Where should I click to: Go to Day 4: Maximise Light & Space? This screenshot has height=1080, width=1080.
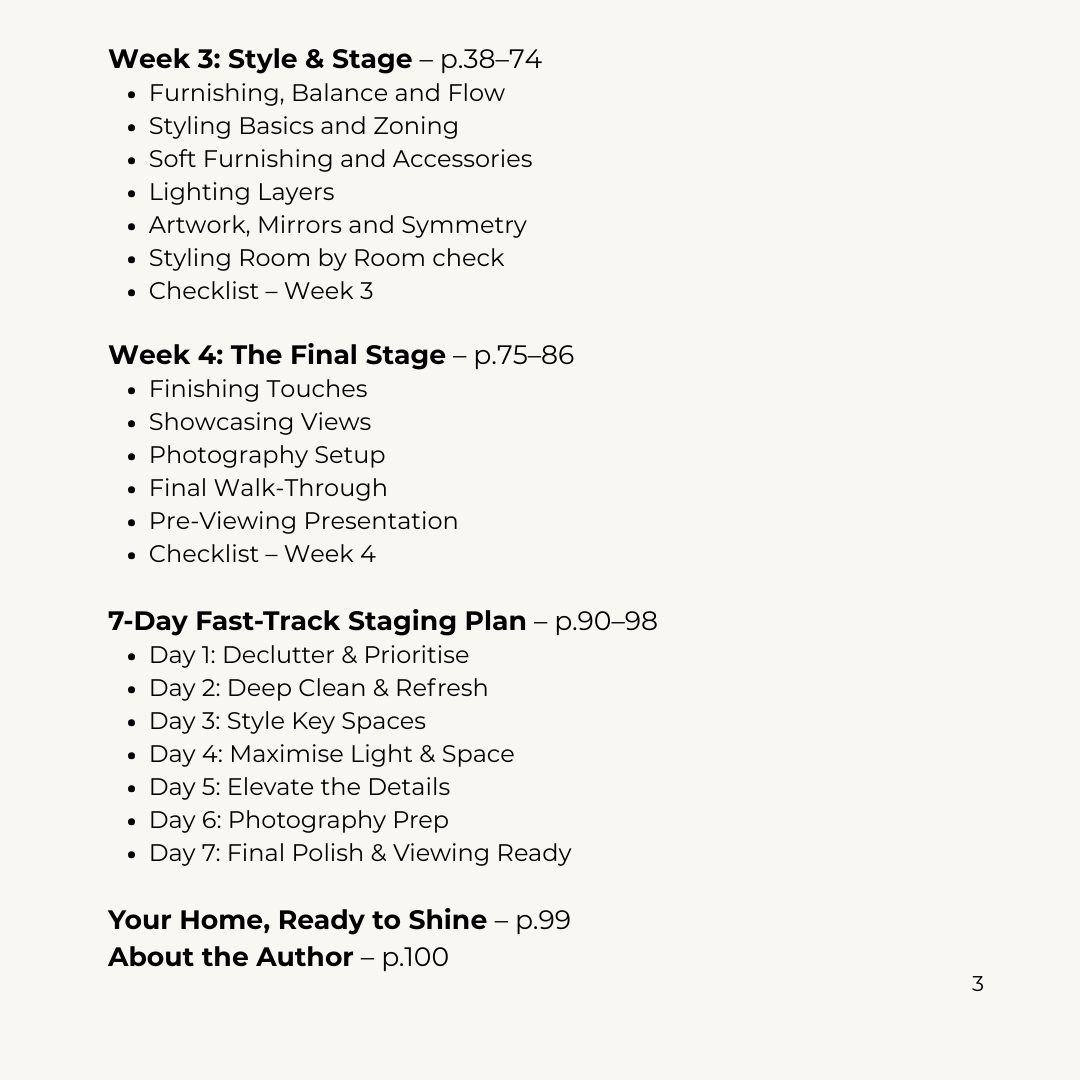pos(331,754)
